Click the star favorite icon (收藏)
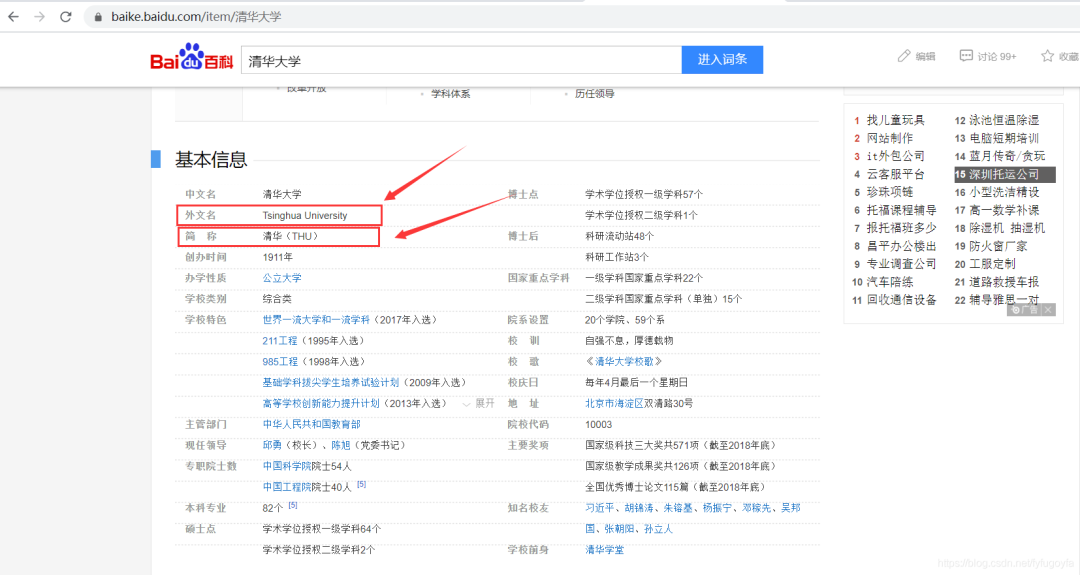 [1047, 56]
